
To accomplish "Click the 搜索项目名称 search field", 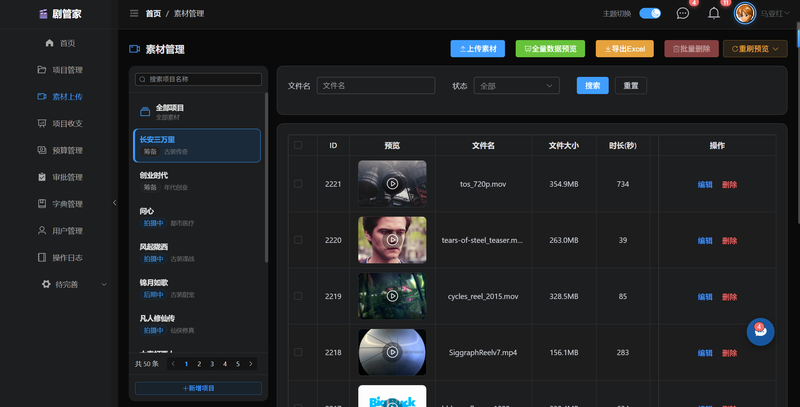I will point(198,79).
